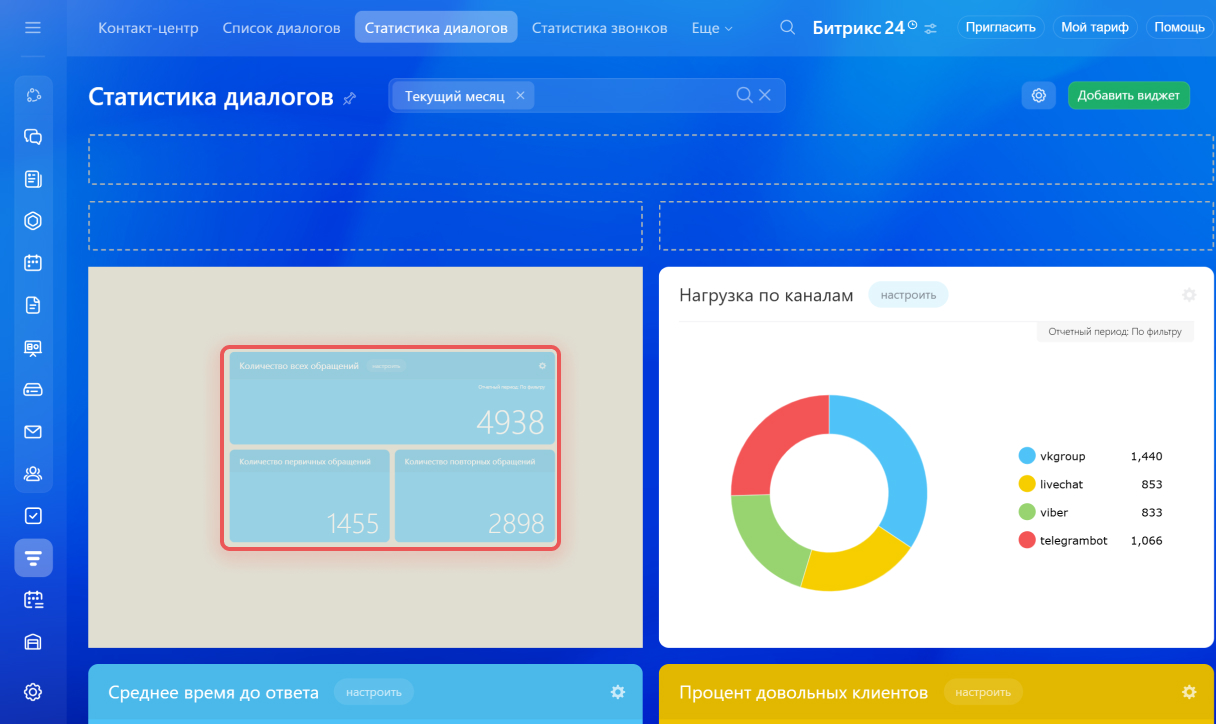The image size is (1216, 724).
Task: Open the sliders icon next to Битрикс 24
Action: point(931,28)
